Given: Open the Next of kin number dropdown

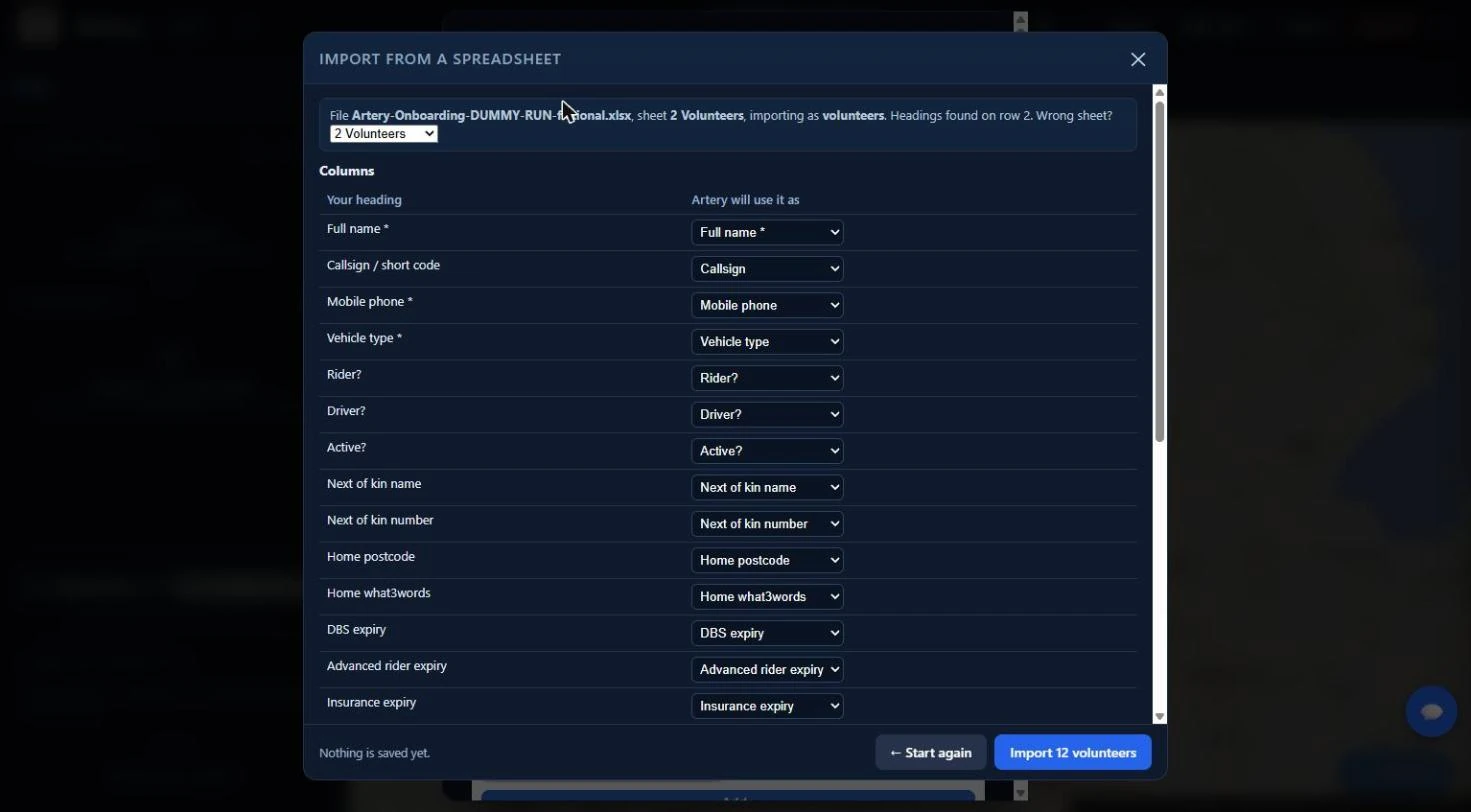Looking at the screenshot, I should click(x=767, y=524).
